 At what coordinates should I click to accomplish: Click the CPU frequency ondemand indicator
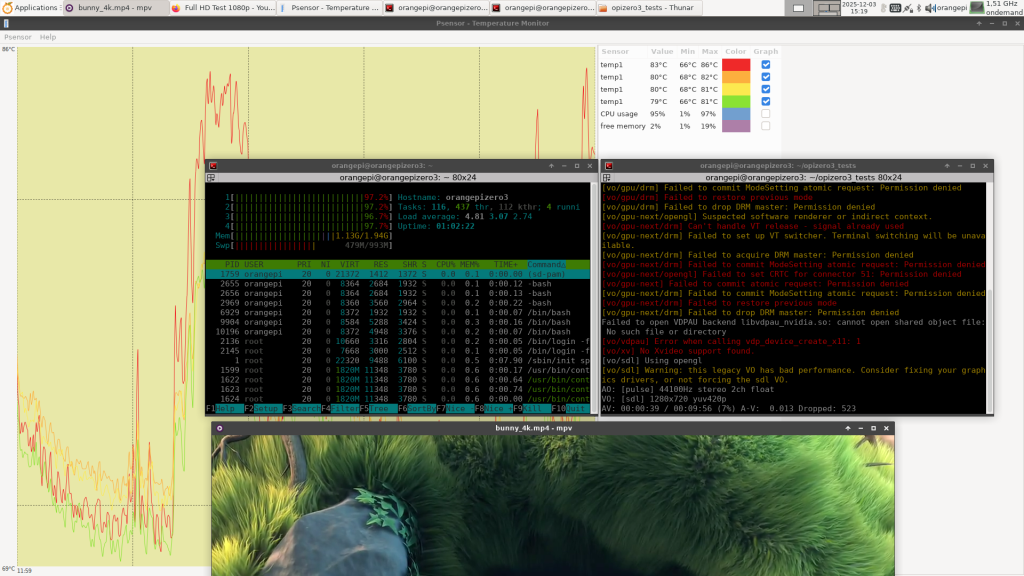pyautogui.click(x=1002, y=7)
